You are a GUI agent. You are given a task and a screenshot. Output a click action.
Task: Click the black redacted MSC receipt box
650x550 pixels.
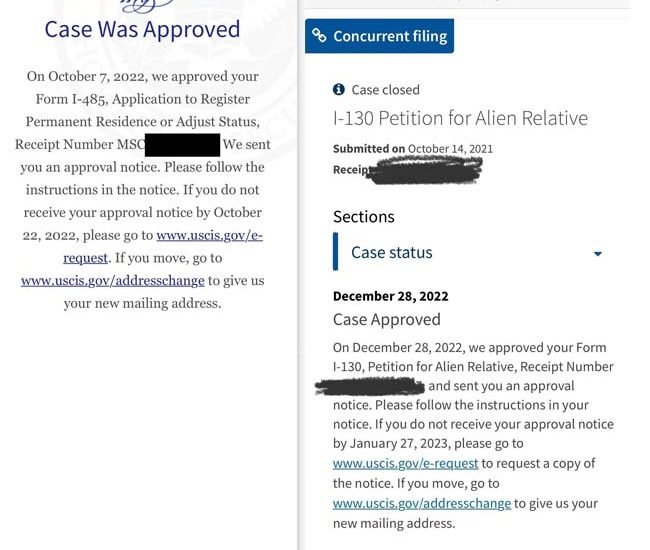pos(182,145)
